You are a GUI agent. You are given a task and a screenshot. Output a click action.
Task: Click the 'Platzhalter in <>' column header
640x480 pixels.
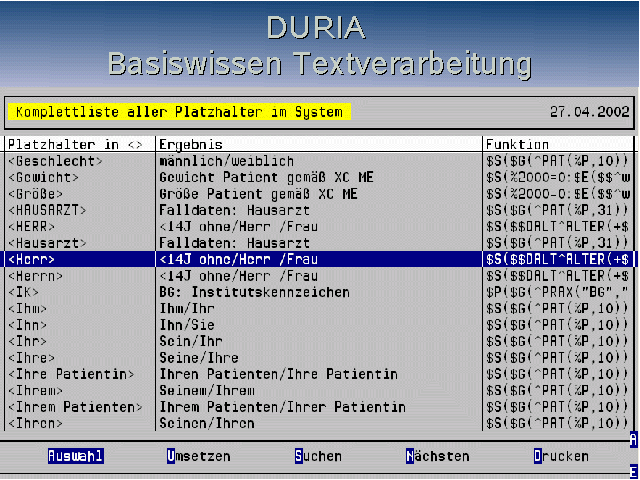[75, 144]
